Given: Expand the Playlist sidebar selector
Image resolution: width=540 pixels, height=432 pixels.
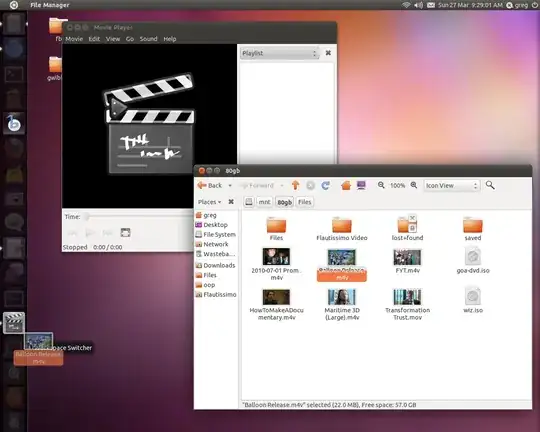Looking at the screenshot, I should point(279,53).
